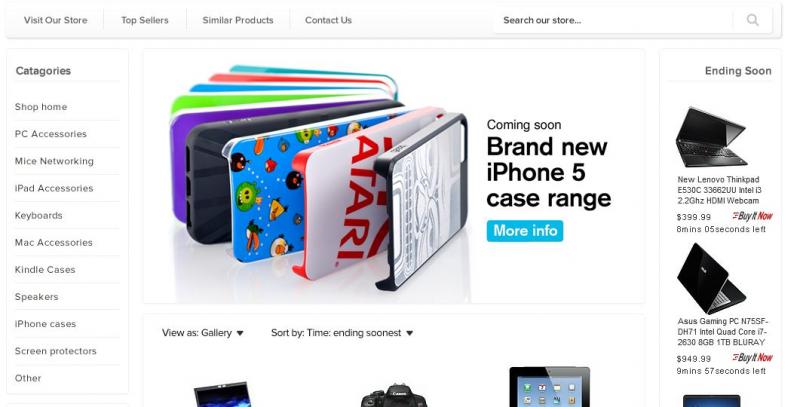Go to Visit Our Store
Screen dimensions: 800x407
coord(56,20)
